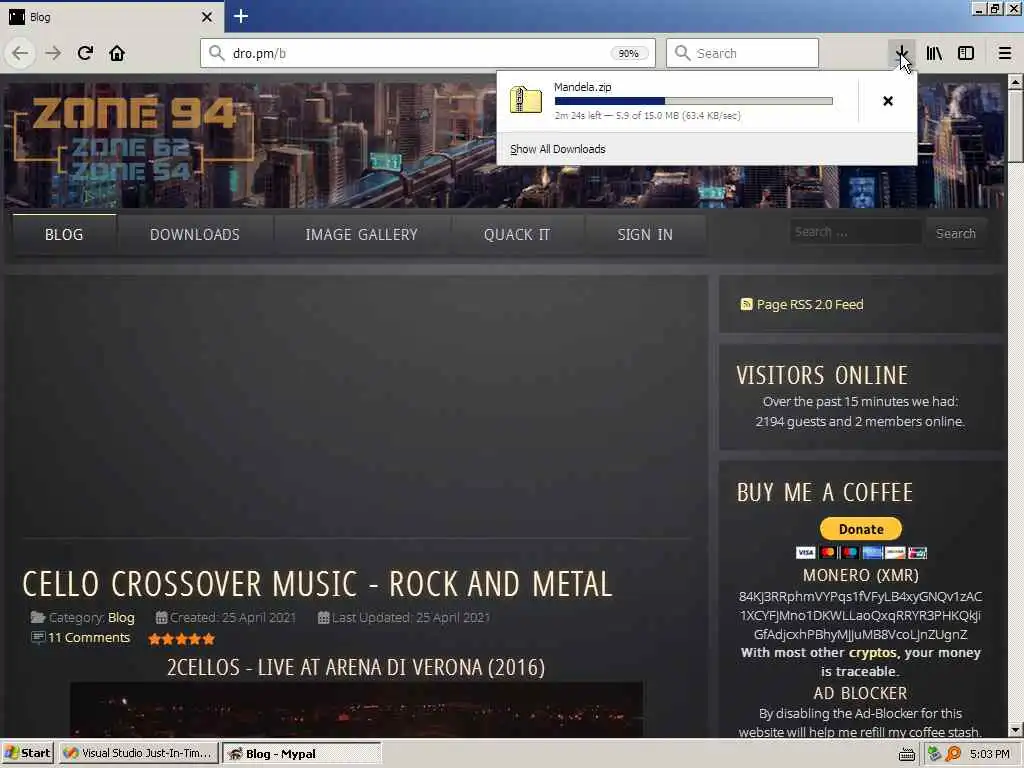Switch to Visual Studio Just-In-Time taskbar window

pyautogui.click(x=138, y=754)
